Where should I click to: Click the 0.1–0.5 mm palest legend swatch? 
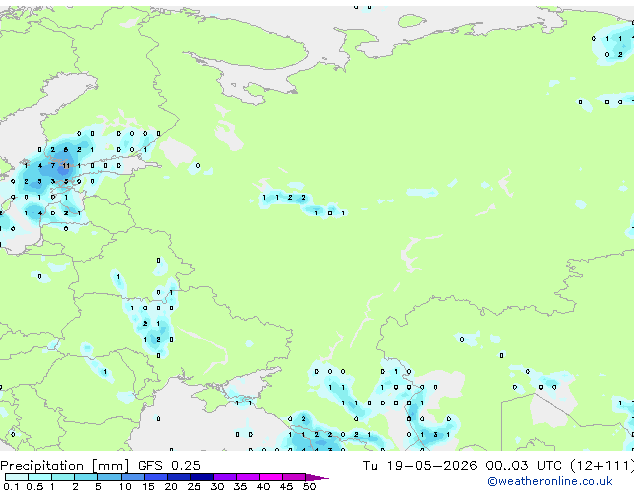(17, 477)
